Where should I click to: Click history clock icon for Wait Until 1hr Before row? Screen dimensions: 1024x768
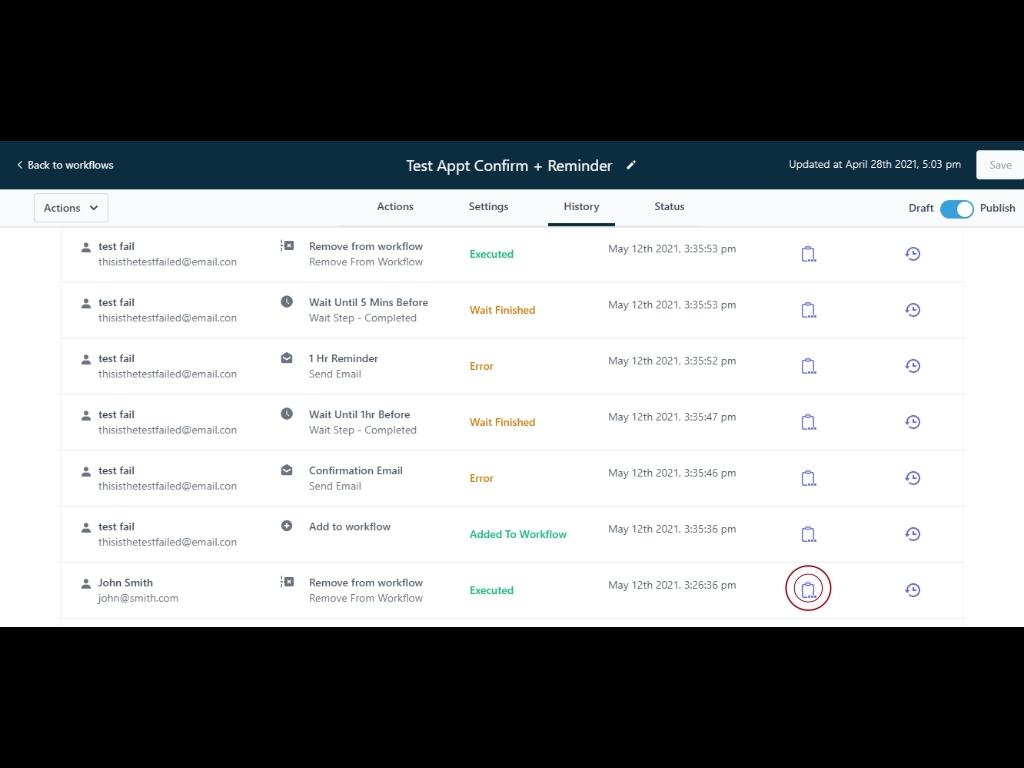[x=913, y=422]
